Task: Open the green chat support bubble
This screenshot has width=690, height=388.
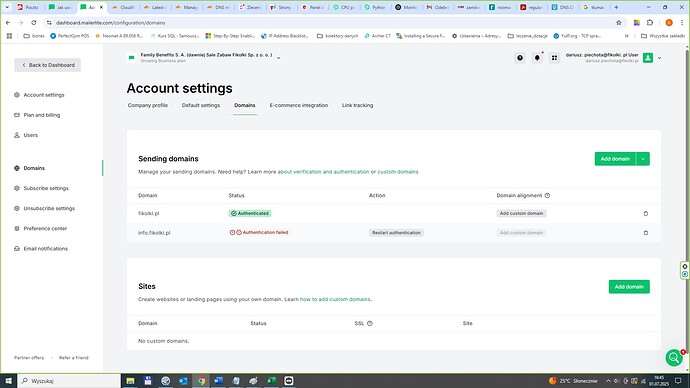Action: pyautogui.click(x=674, y=357)
